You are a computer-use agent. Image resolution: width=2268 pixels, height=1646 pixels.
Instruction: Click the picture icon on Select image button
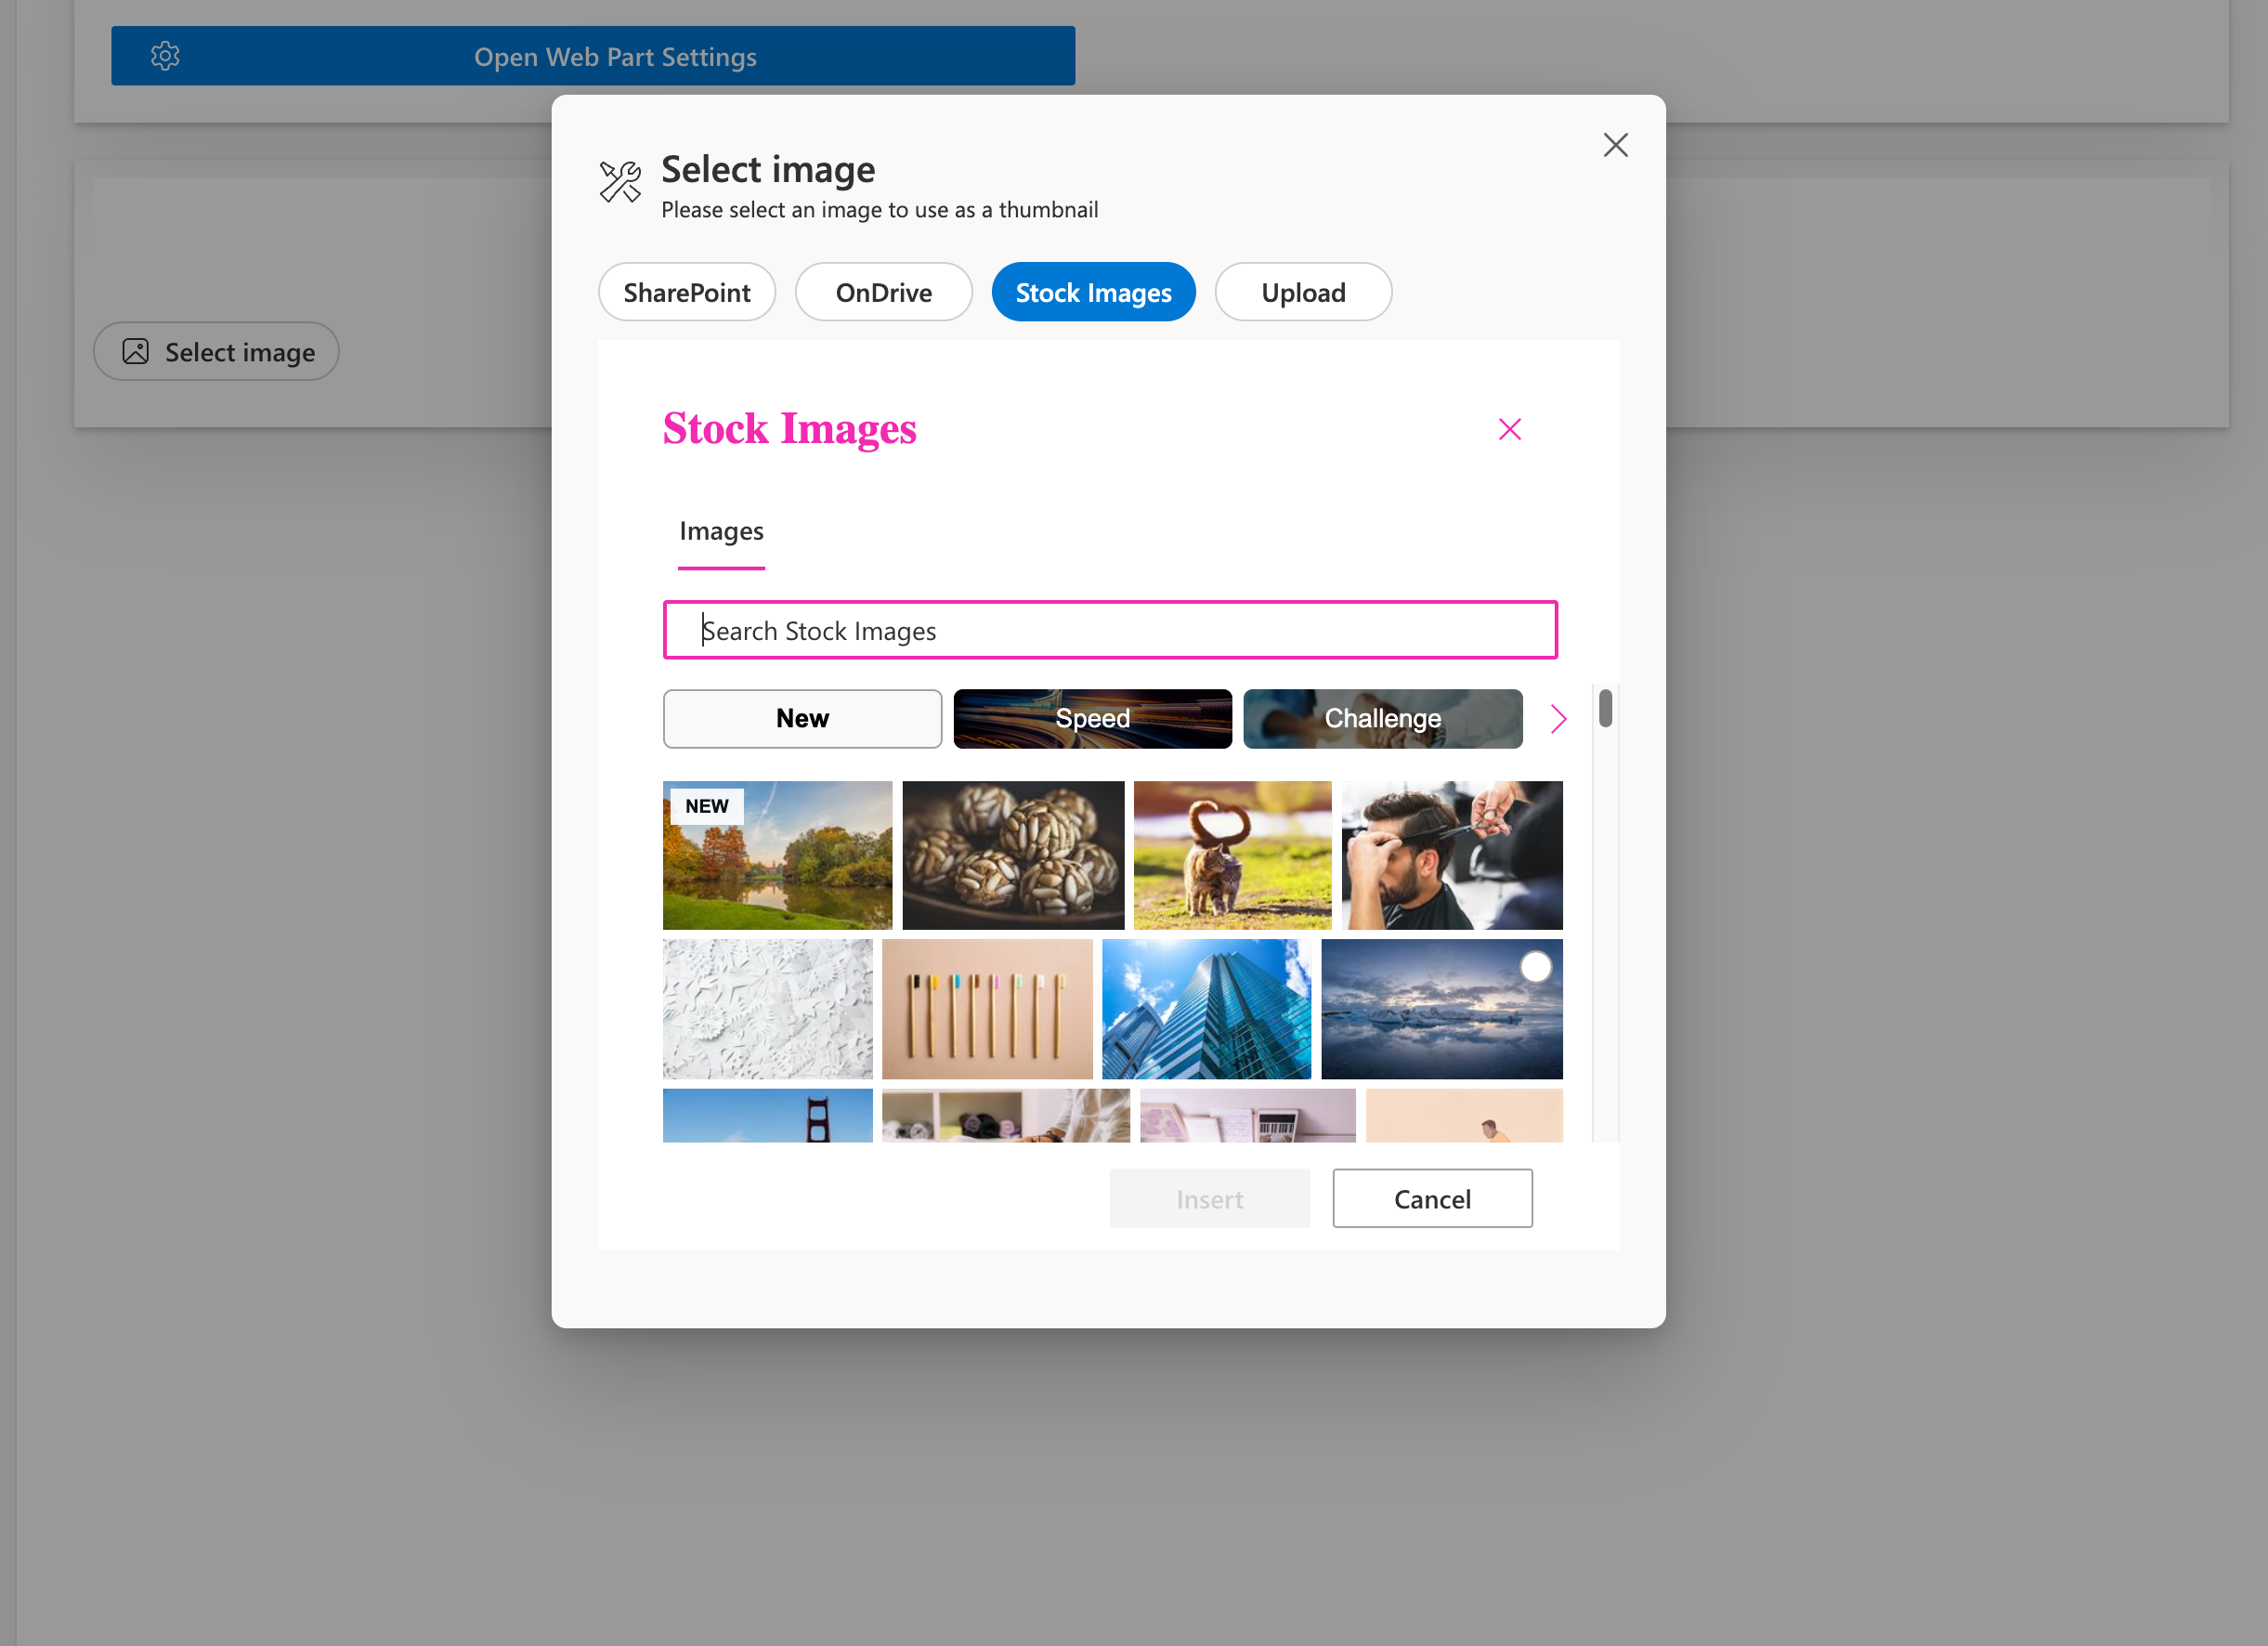coord(136,352)
